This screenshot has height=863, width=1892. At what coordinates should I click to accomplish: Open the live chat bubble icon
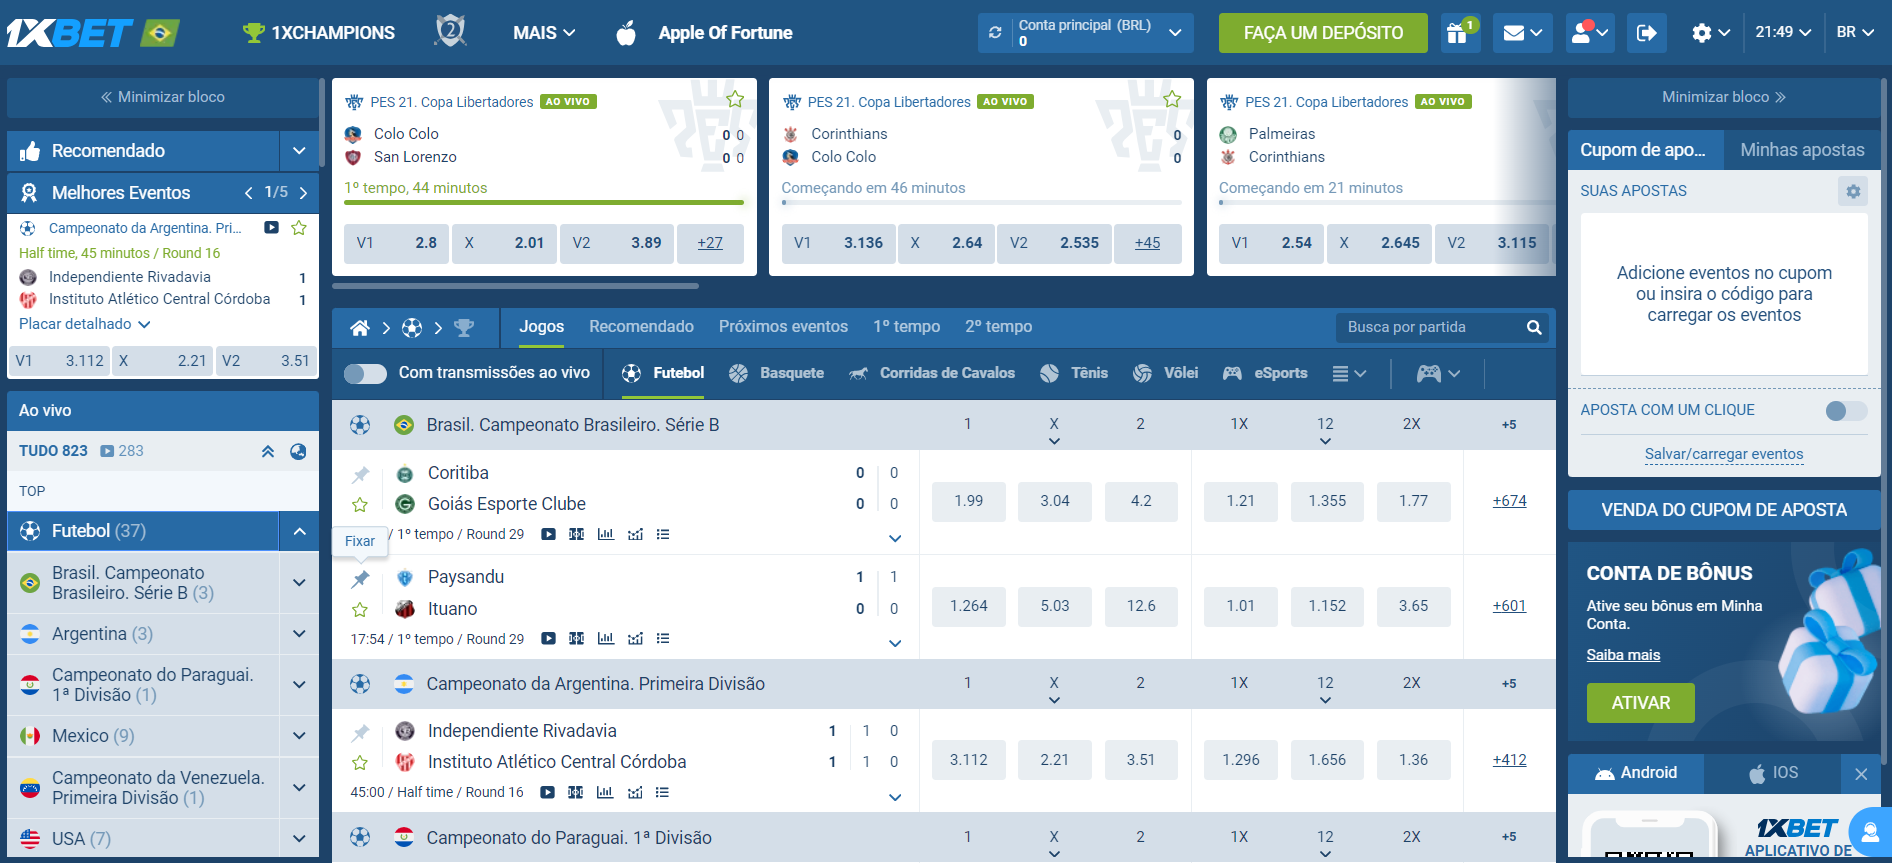click(x=1870, y=831)
